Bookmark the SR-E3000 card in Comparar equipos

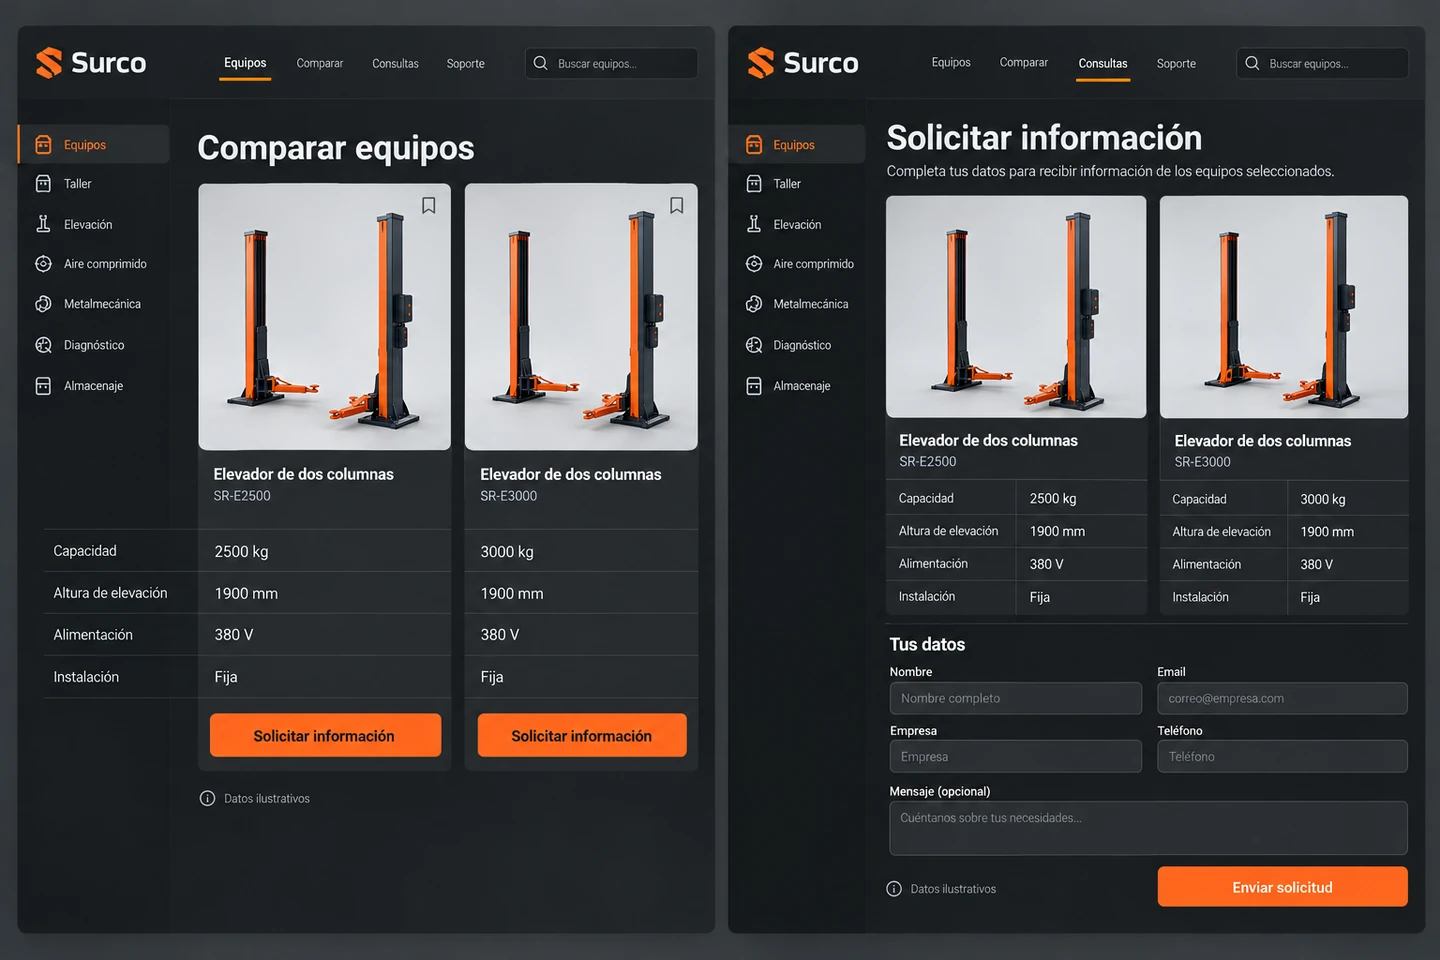[677, 205]
